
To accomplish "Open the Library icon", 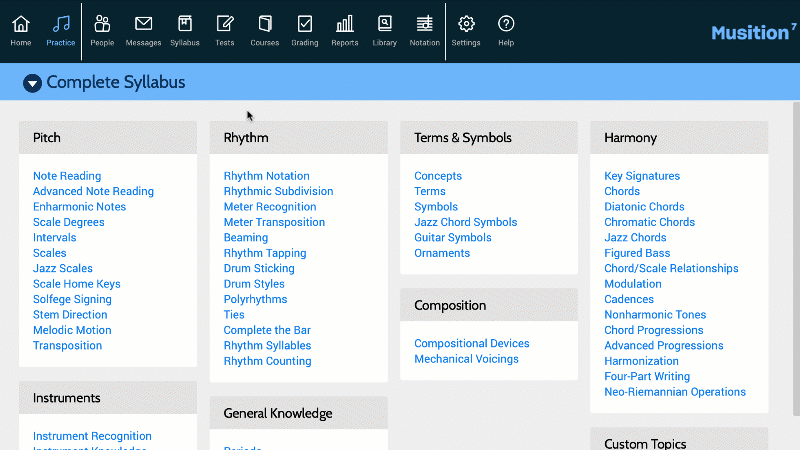I will coord(385,24).
